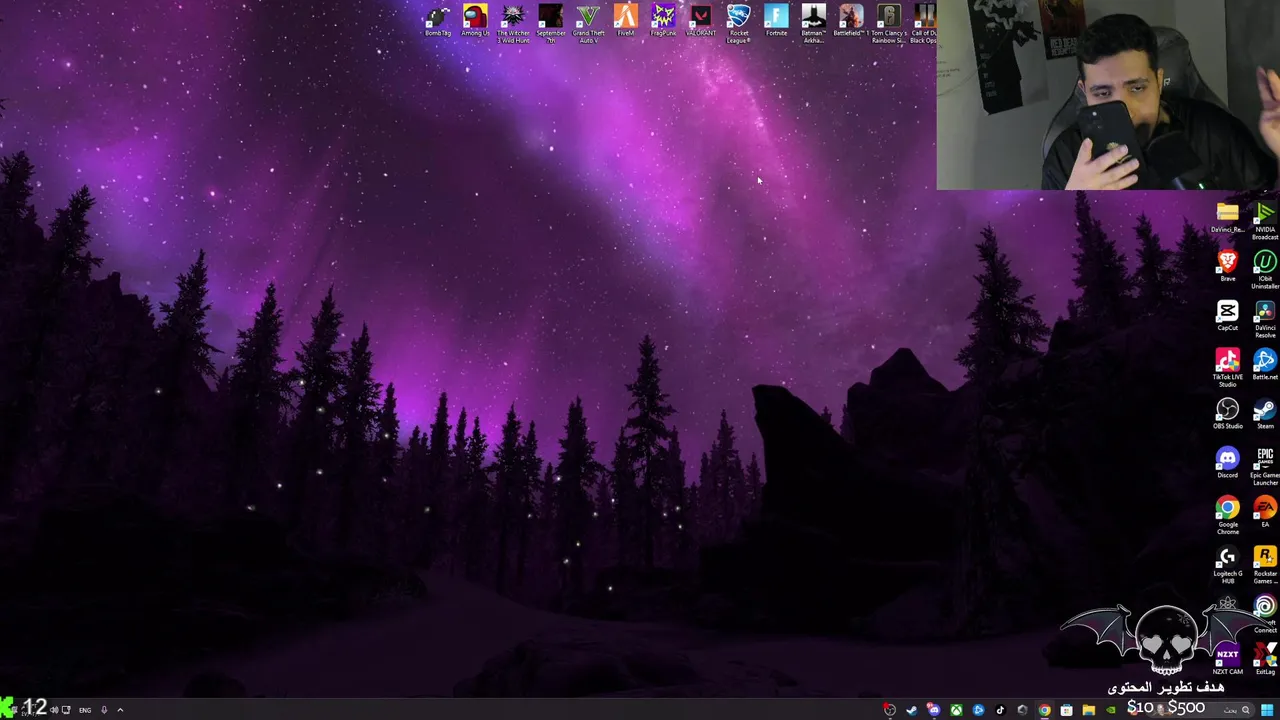Open TikTok from the taskbar
This screenshot has height=720, width=1280.
click(x=1000, y=710)
